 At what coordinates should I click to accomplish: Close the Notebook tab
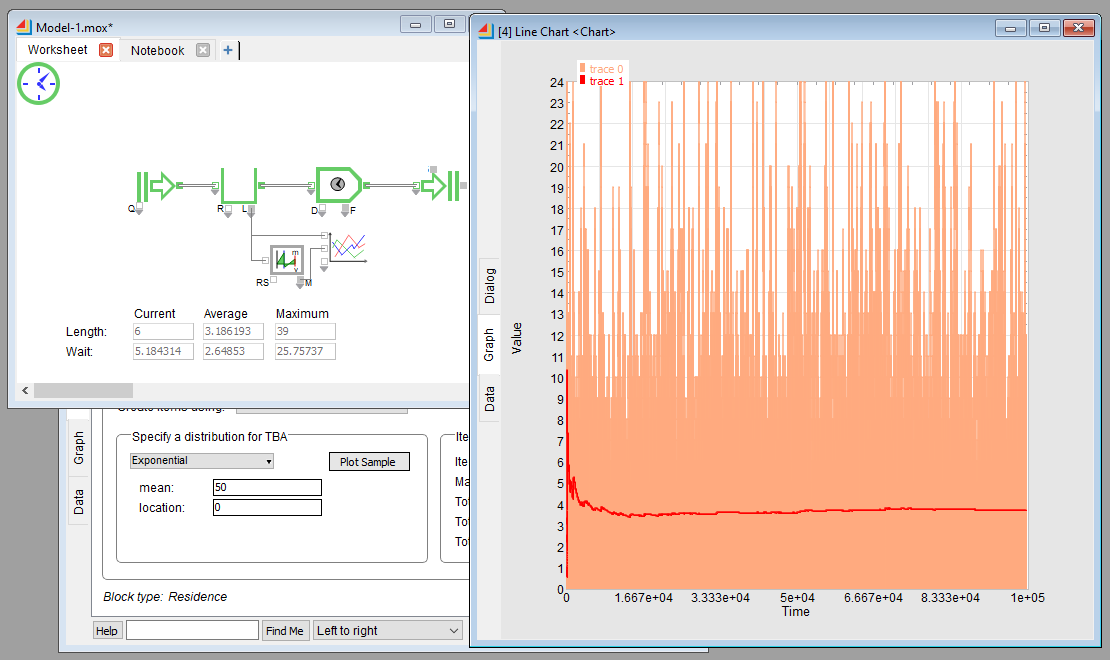click(x=203, y=50)
